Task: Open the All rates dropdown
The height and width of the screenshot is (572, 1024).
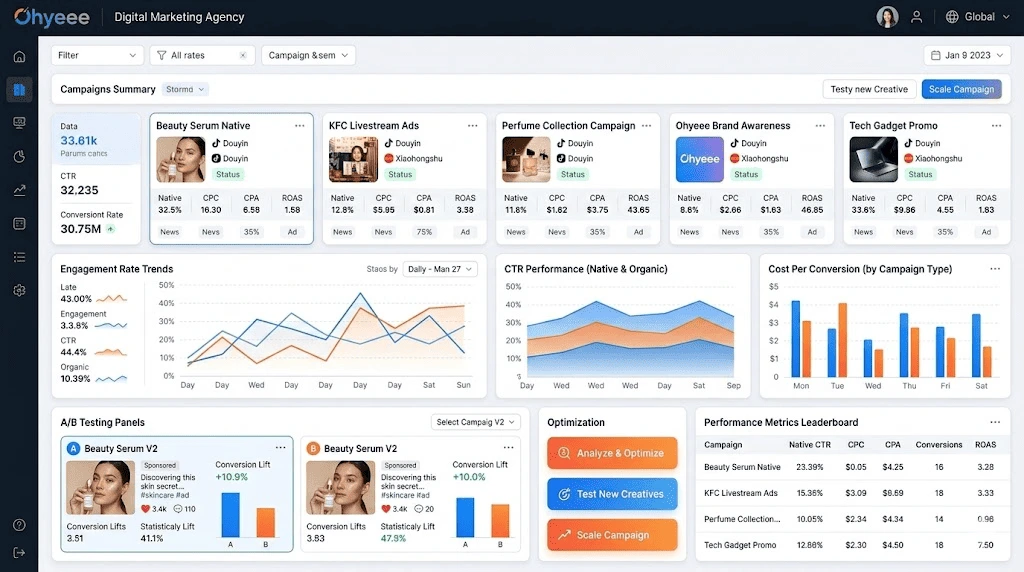Action: 202,56
